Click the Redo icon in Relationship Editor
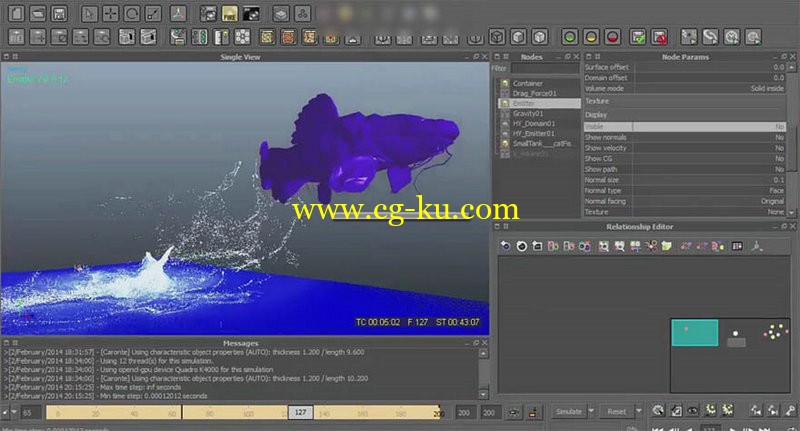Image resolution: width=800 pixels, height=431 pixels. (521, 246)
